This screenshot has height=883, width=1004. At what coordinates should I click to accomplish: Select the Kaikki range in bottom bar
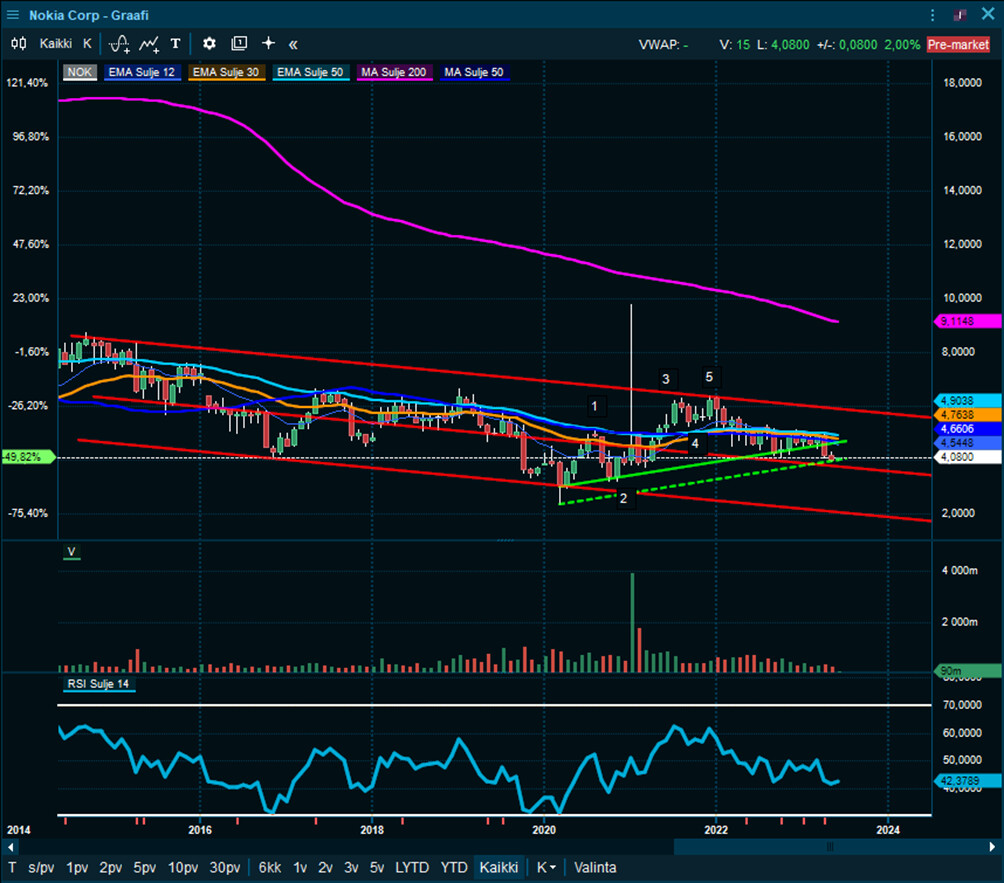coord(499,868)
